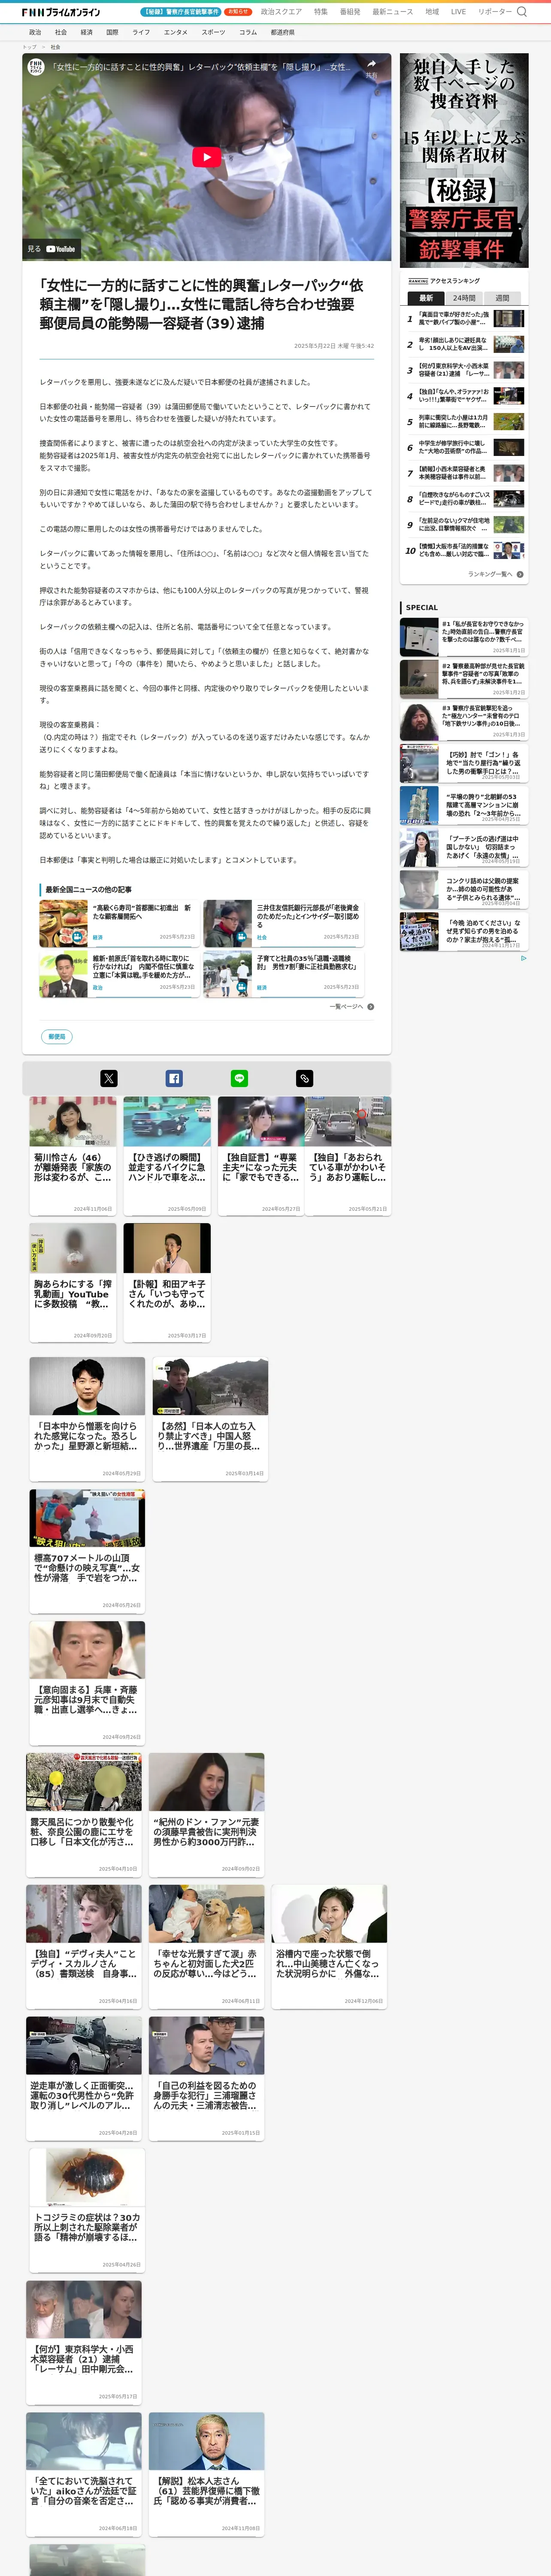Open ランキング一覧へ link
This screenshot has width=551, height=2576.
click(495, 574)
